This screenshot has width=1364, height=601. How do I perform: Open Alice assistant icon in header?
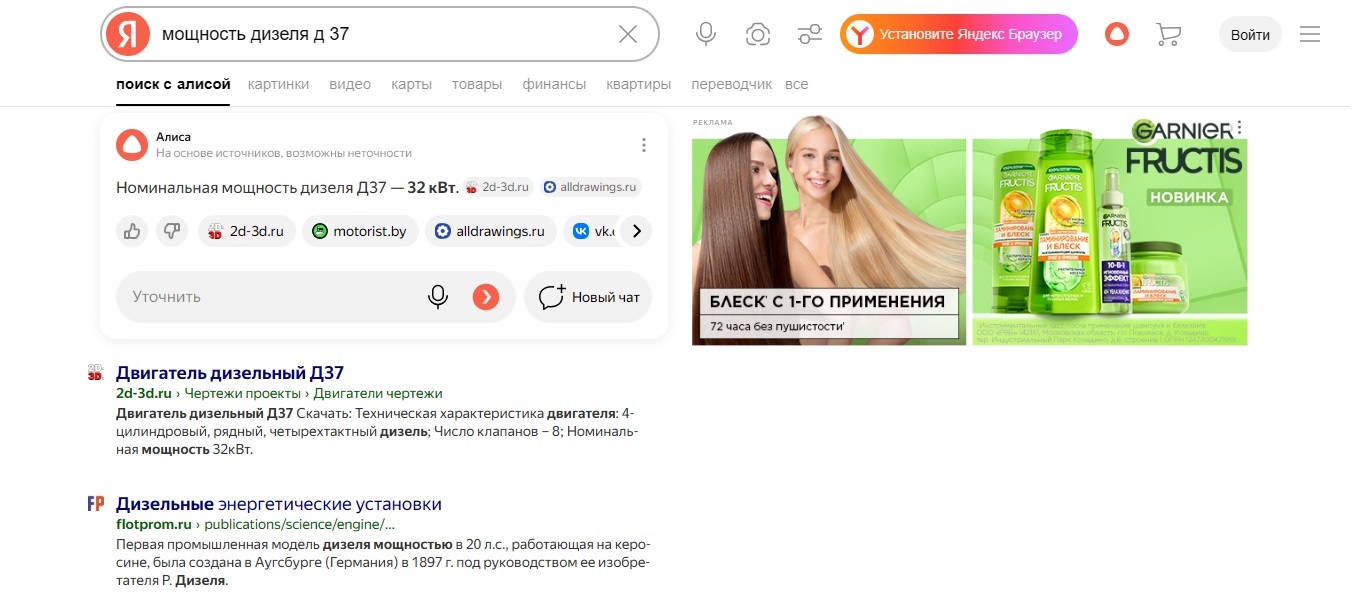pyautogui.click(x=1116, y=35)
